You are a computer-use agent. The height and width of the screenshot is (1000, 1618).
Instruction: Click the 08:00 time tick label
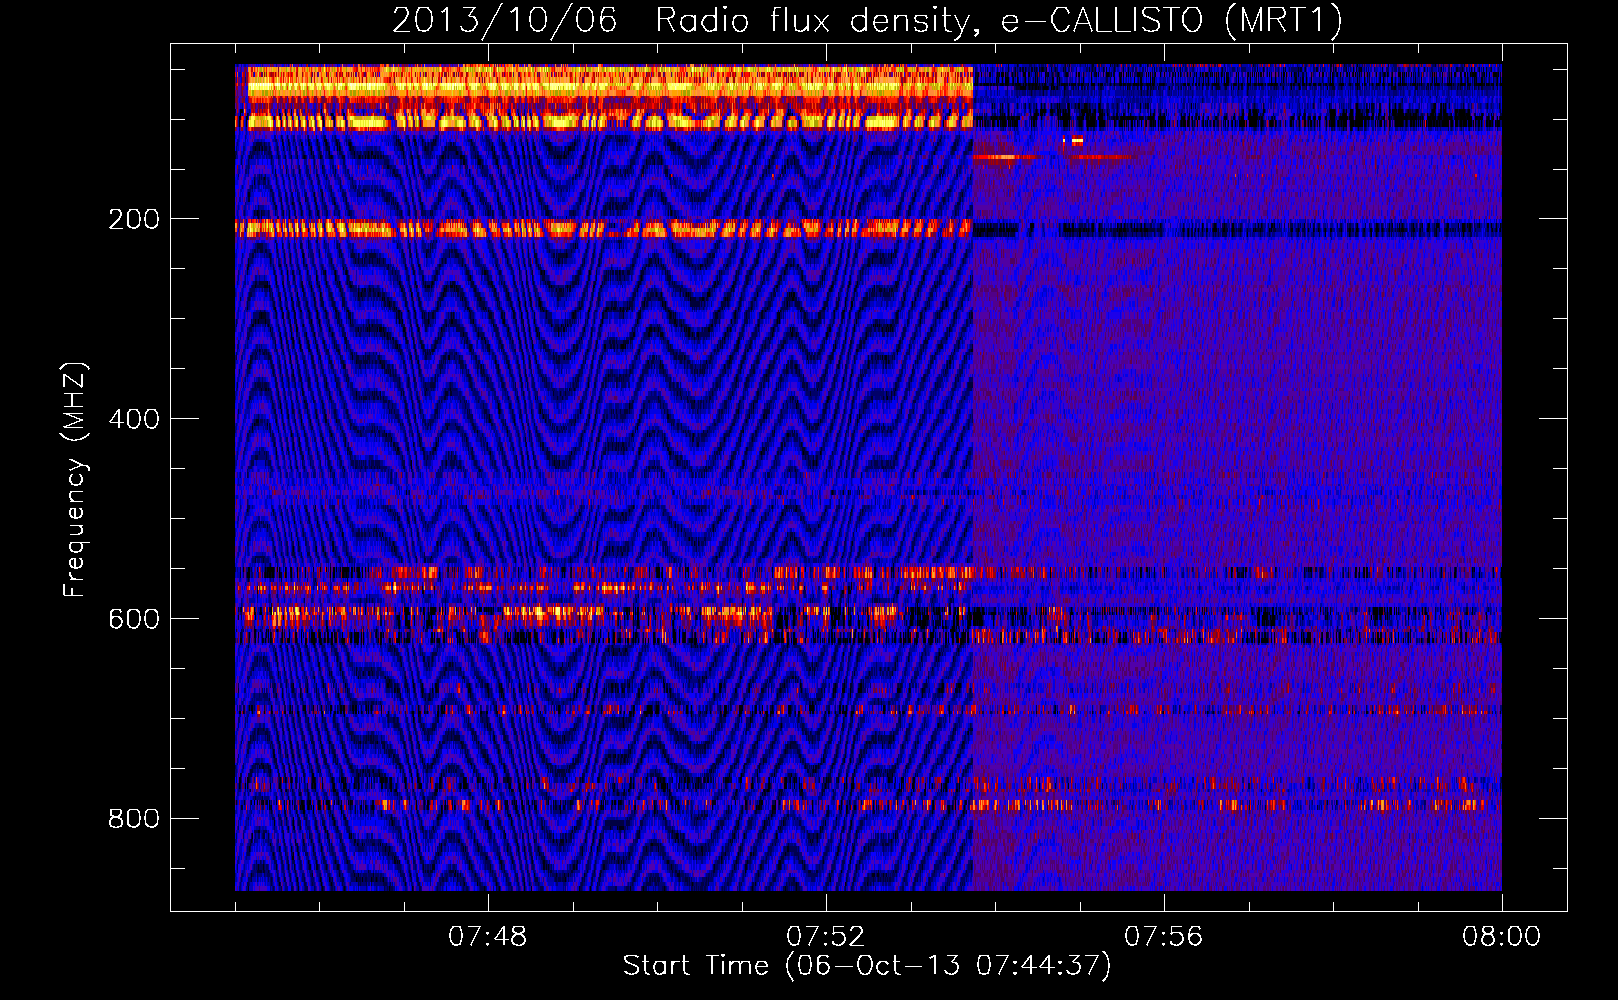point(1501,937)
